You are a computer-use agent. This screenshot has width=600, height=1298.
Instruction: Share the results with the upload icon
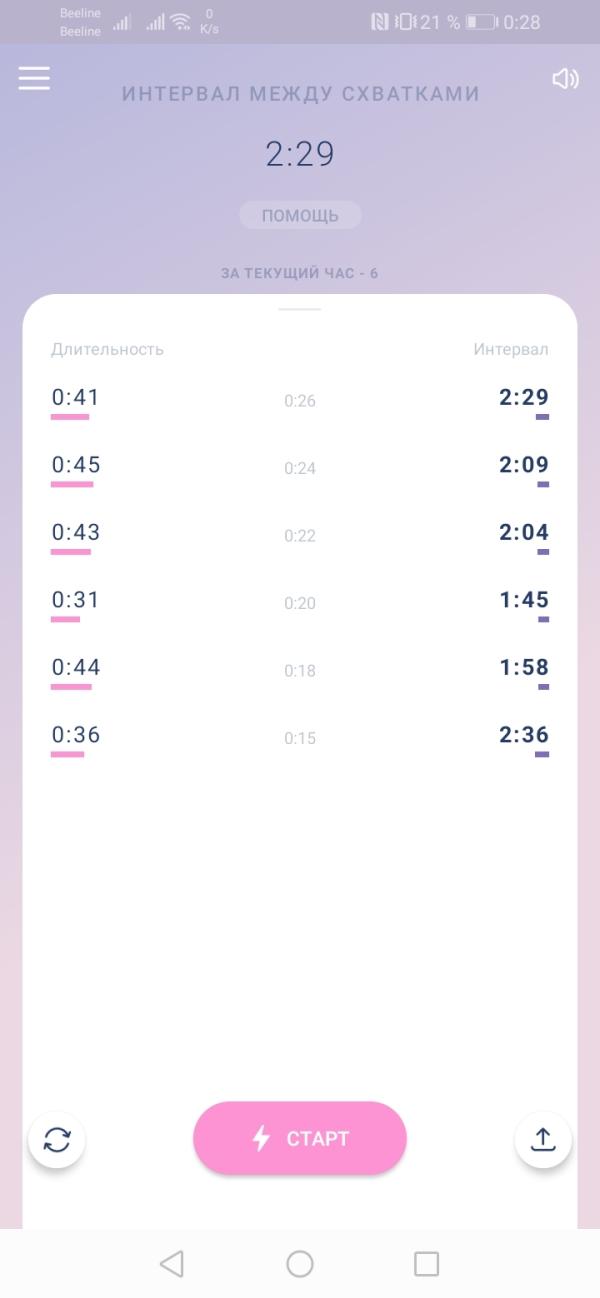543,1139
